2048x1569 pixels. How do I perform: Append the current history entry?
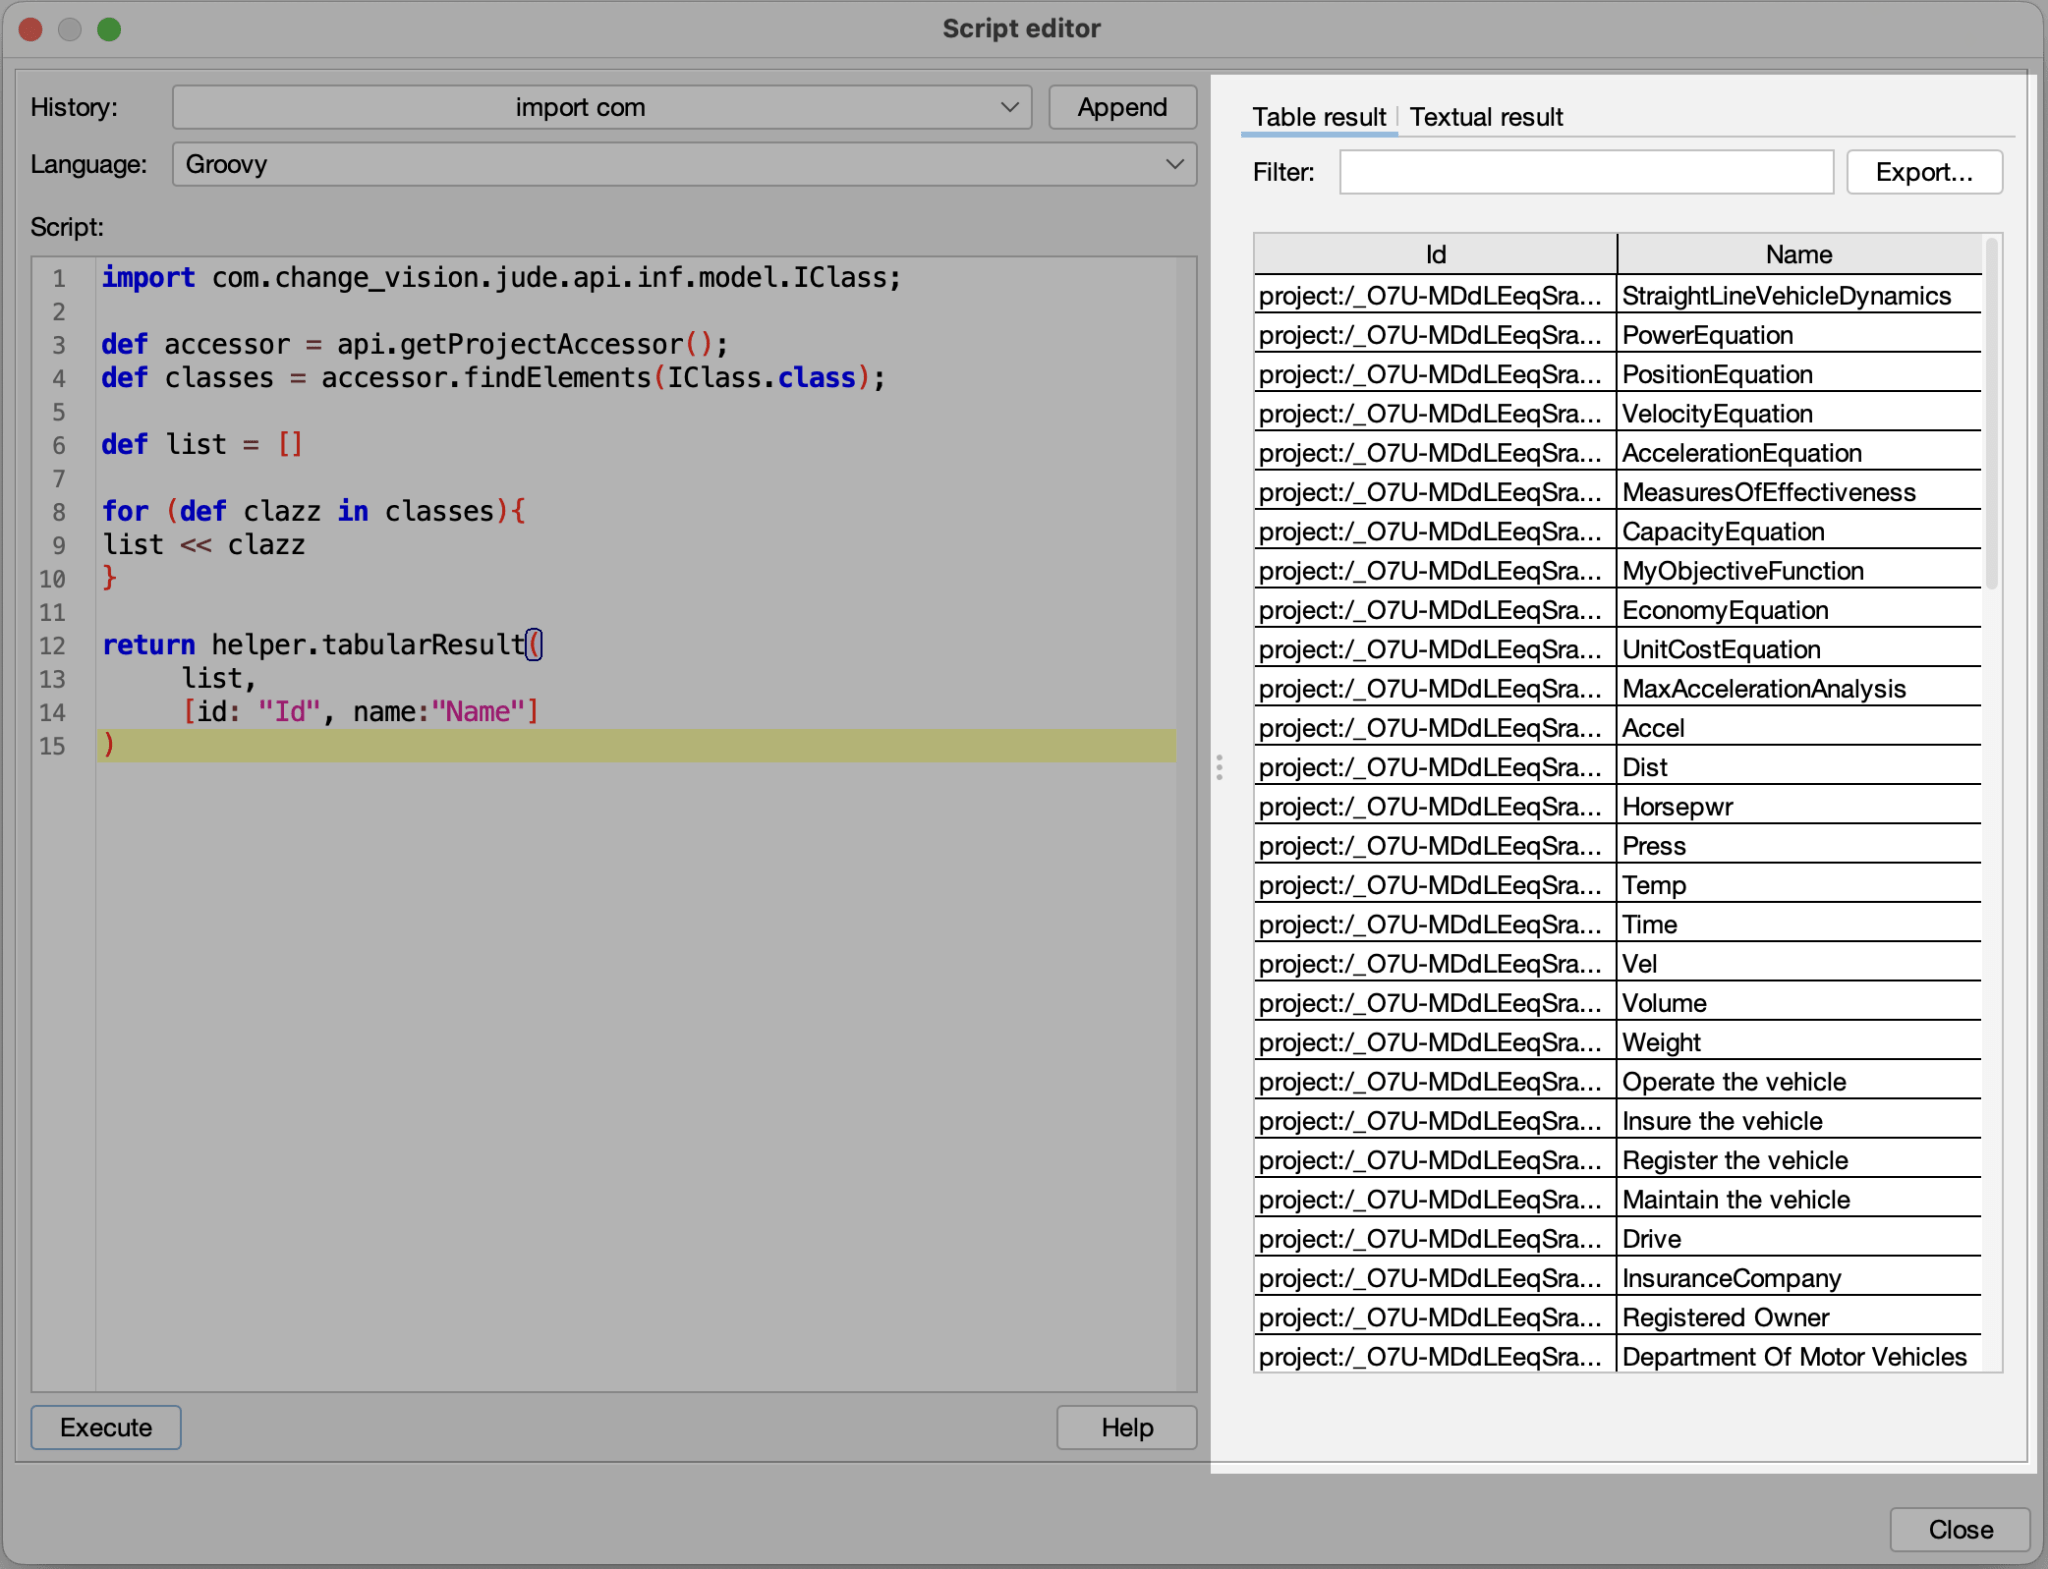(x=1121, y=107)
